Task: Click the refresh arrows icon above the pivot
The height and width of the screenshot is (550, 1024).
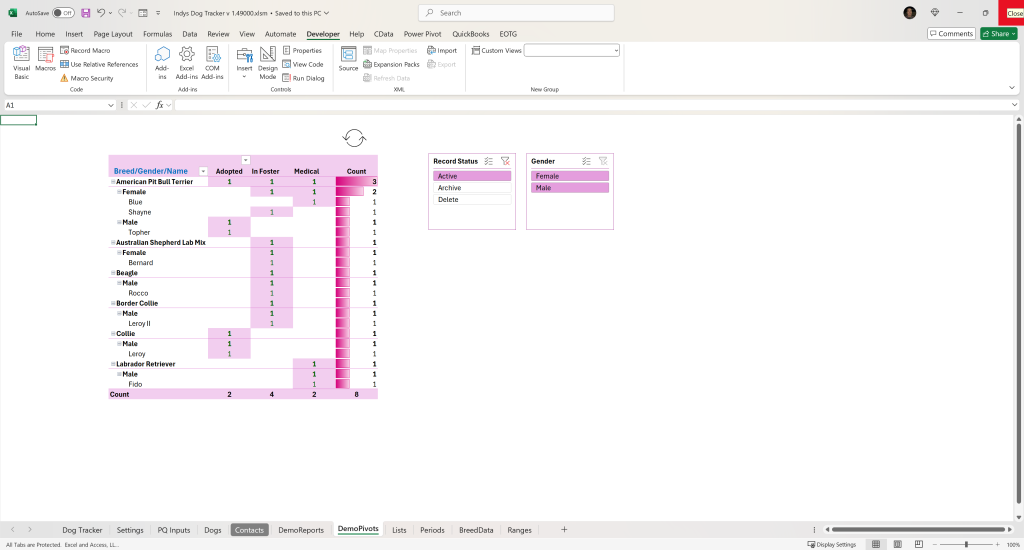Action: click(354, 138)
